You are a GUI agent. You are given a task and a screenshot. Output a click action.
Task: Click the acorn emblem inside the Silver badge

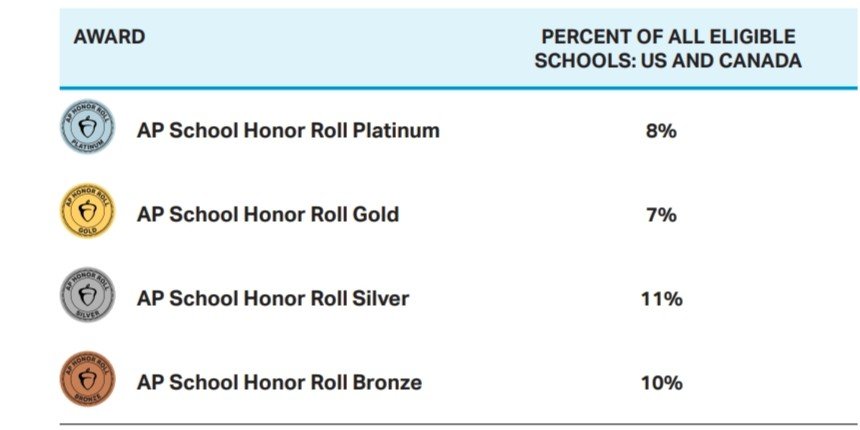(x=87, y=296)
